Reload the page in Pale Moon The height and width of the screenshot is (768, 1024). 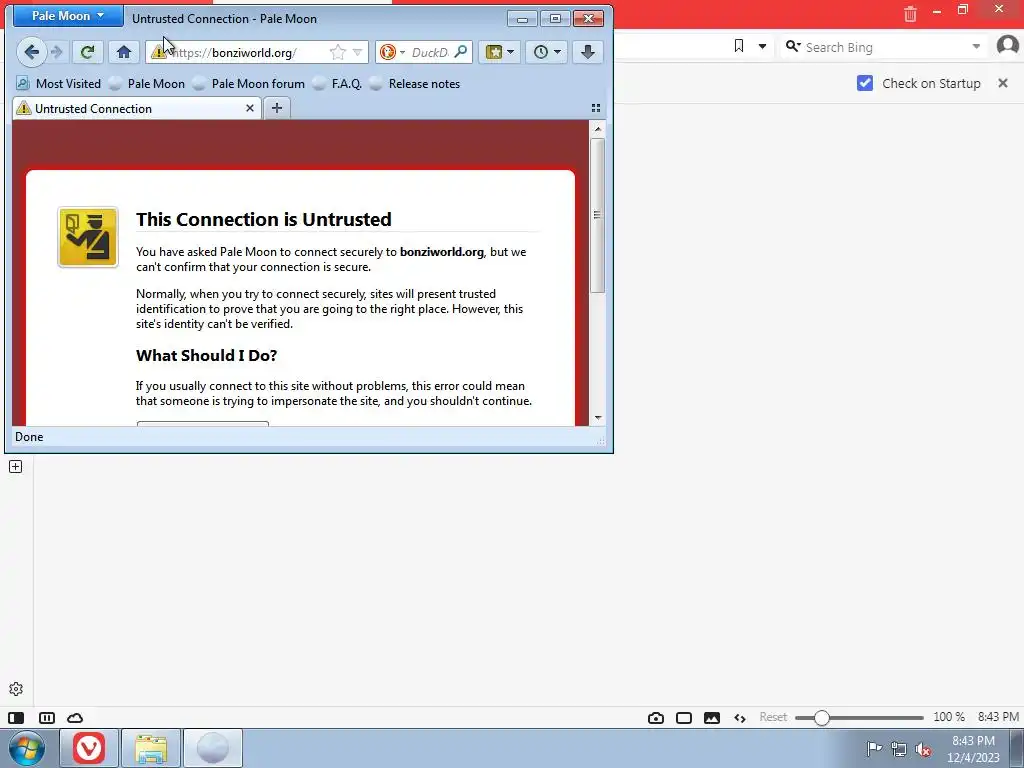[x=88, y=52]
